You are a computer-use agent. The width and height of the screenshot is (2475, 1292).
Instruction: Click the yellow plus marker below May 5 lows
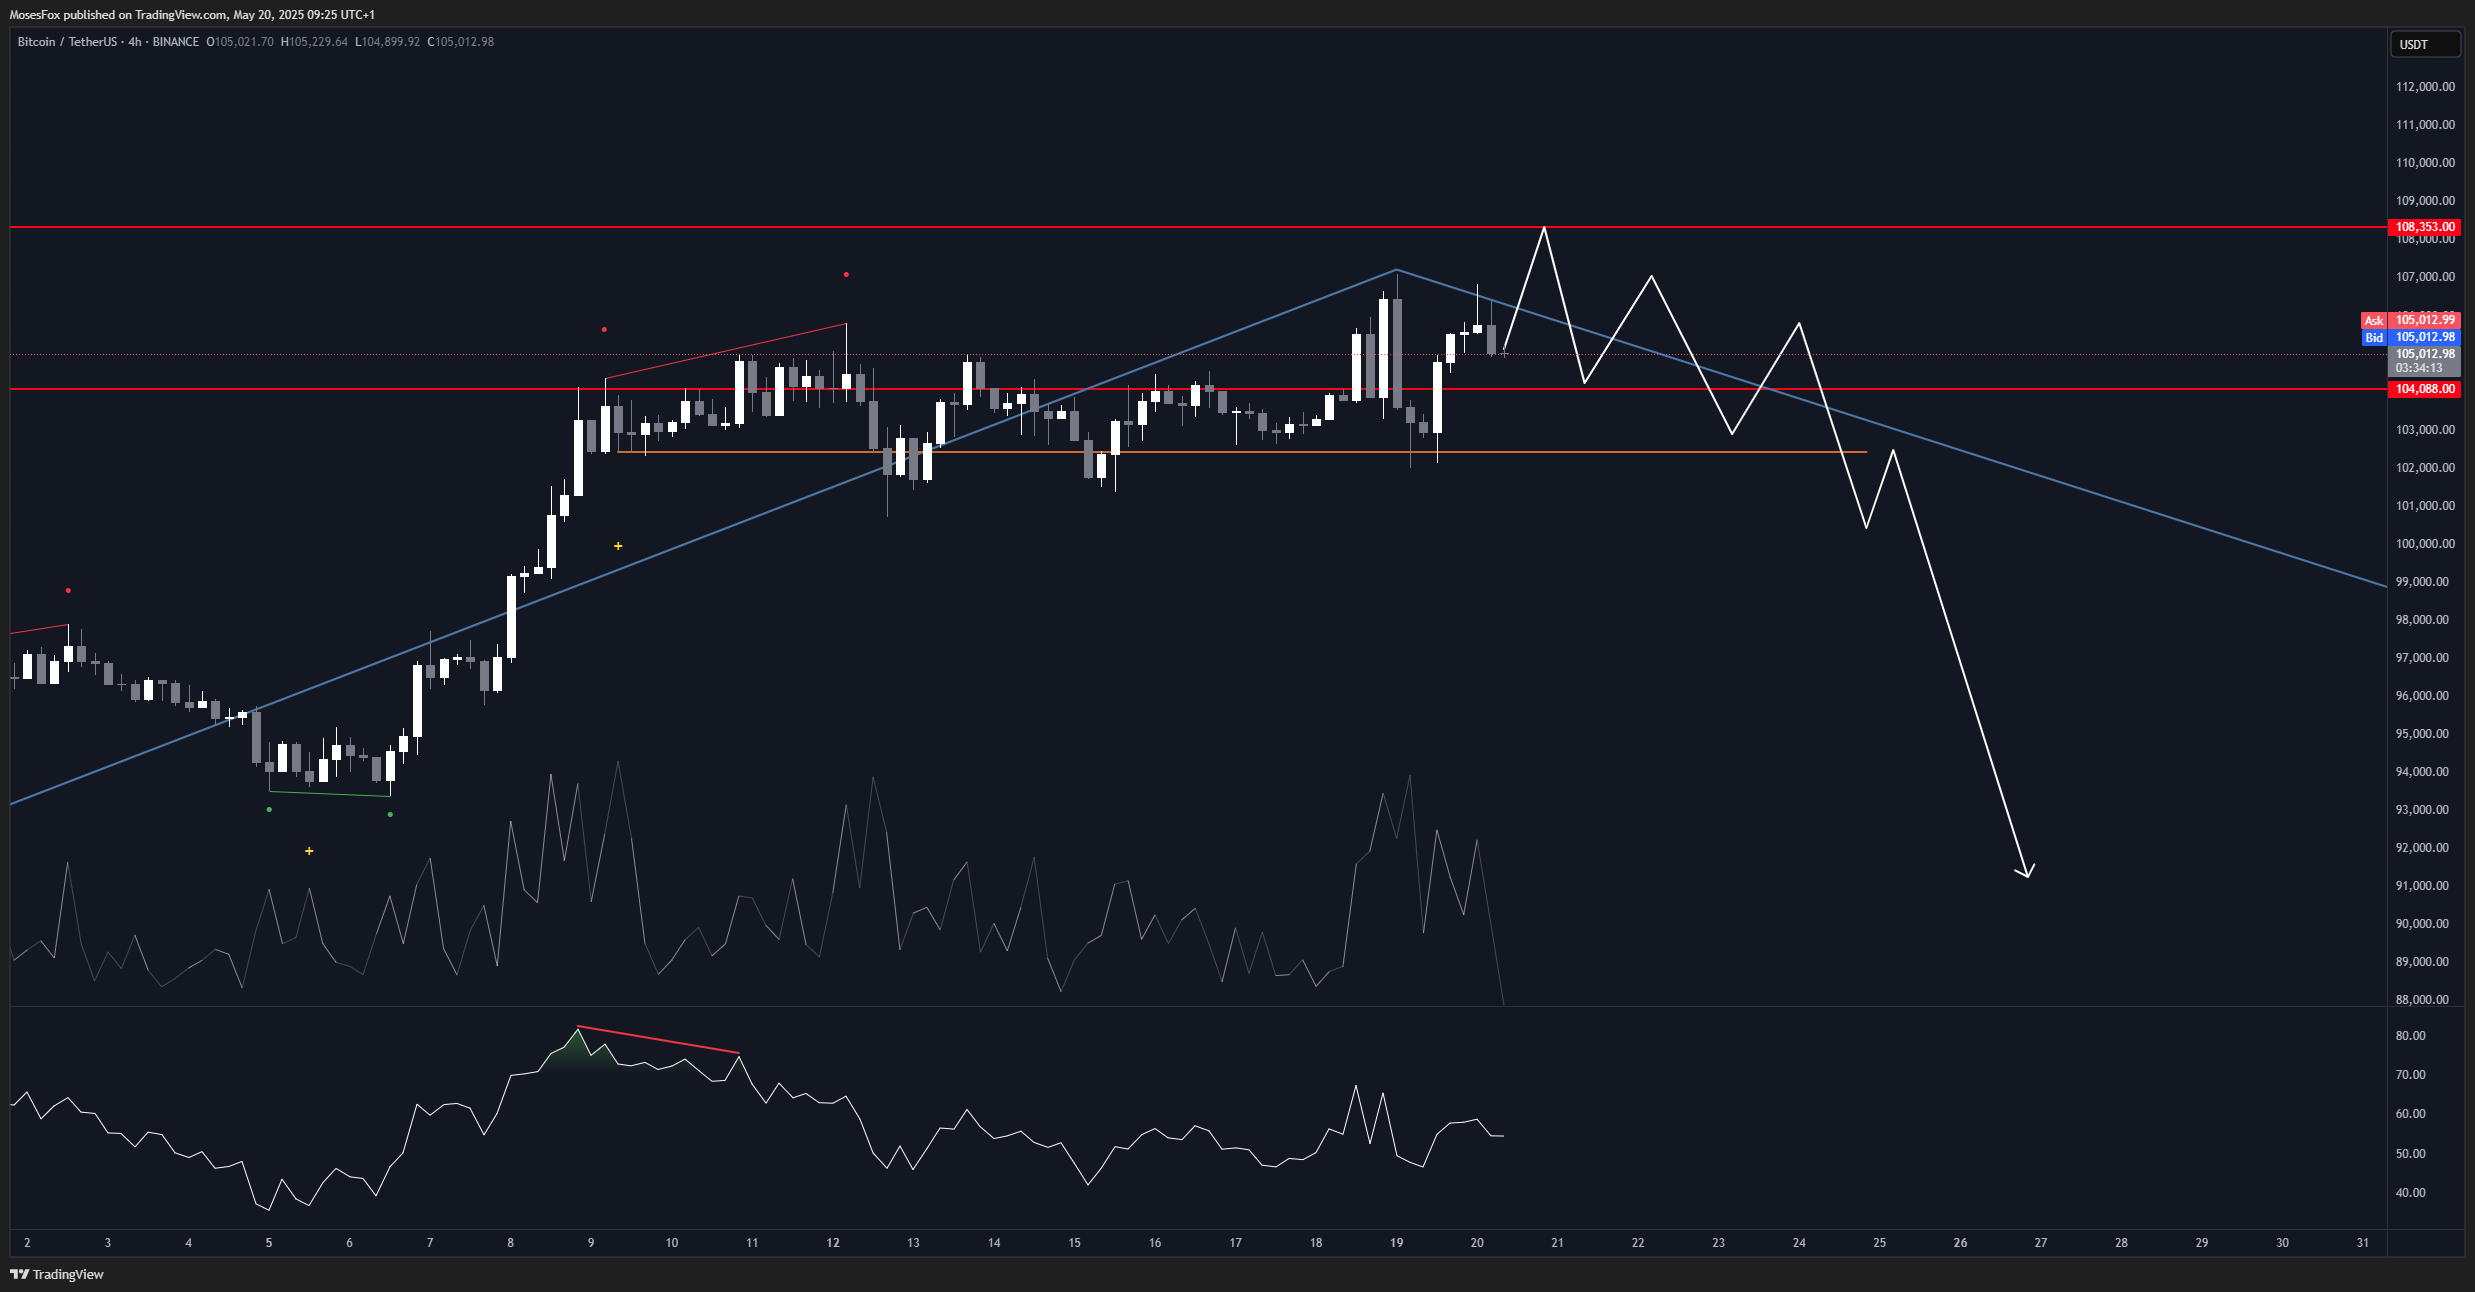point(309,851)
